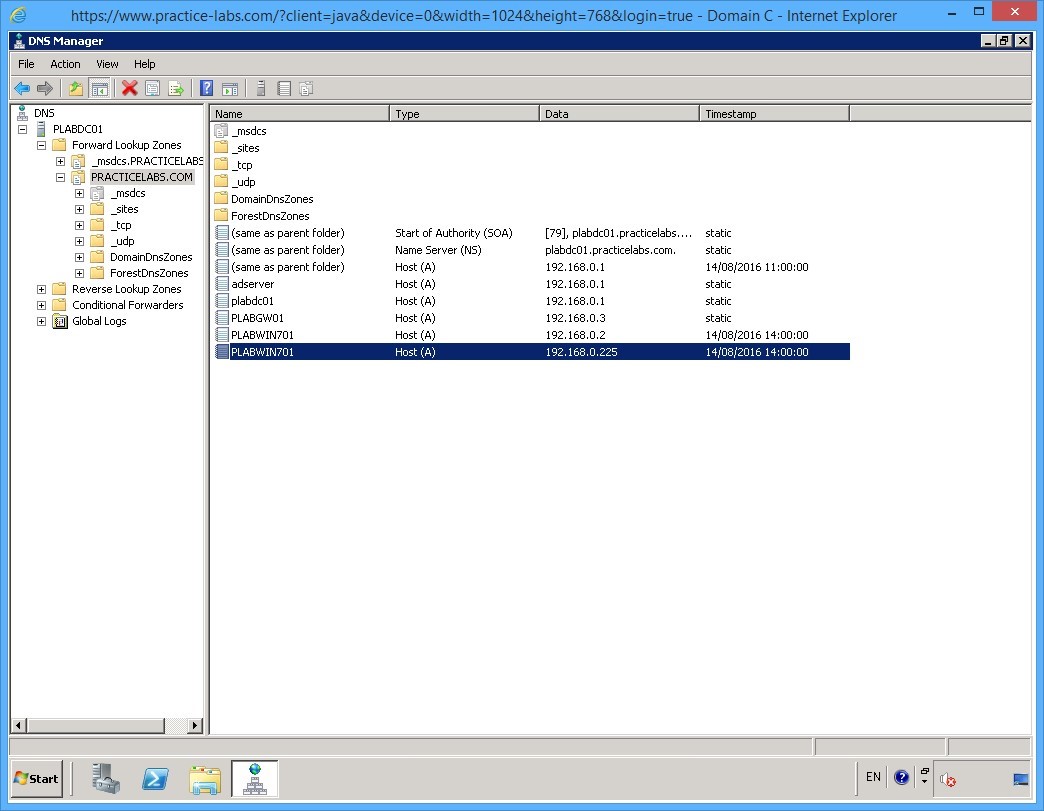Screen dimensions: 1044x811
Task: Toggle the console tree pane visibility
Action: coord(100,88)
